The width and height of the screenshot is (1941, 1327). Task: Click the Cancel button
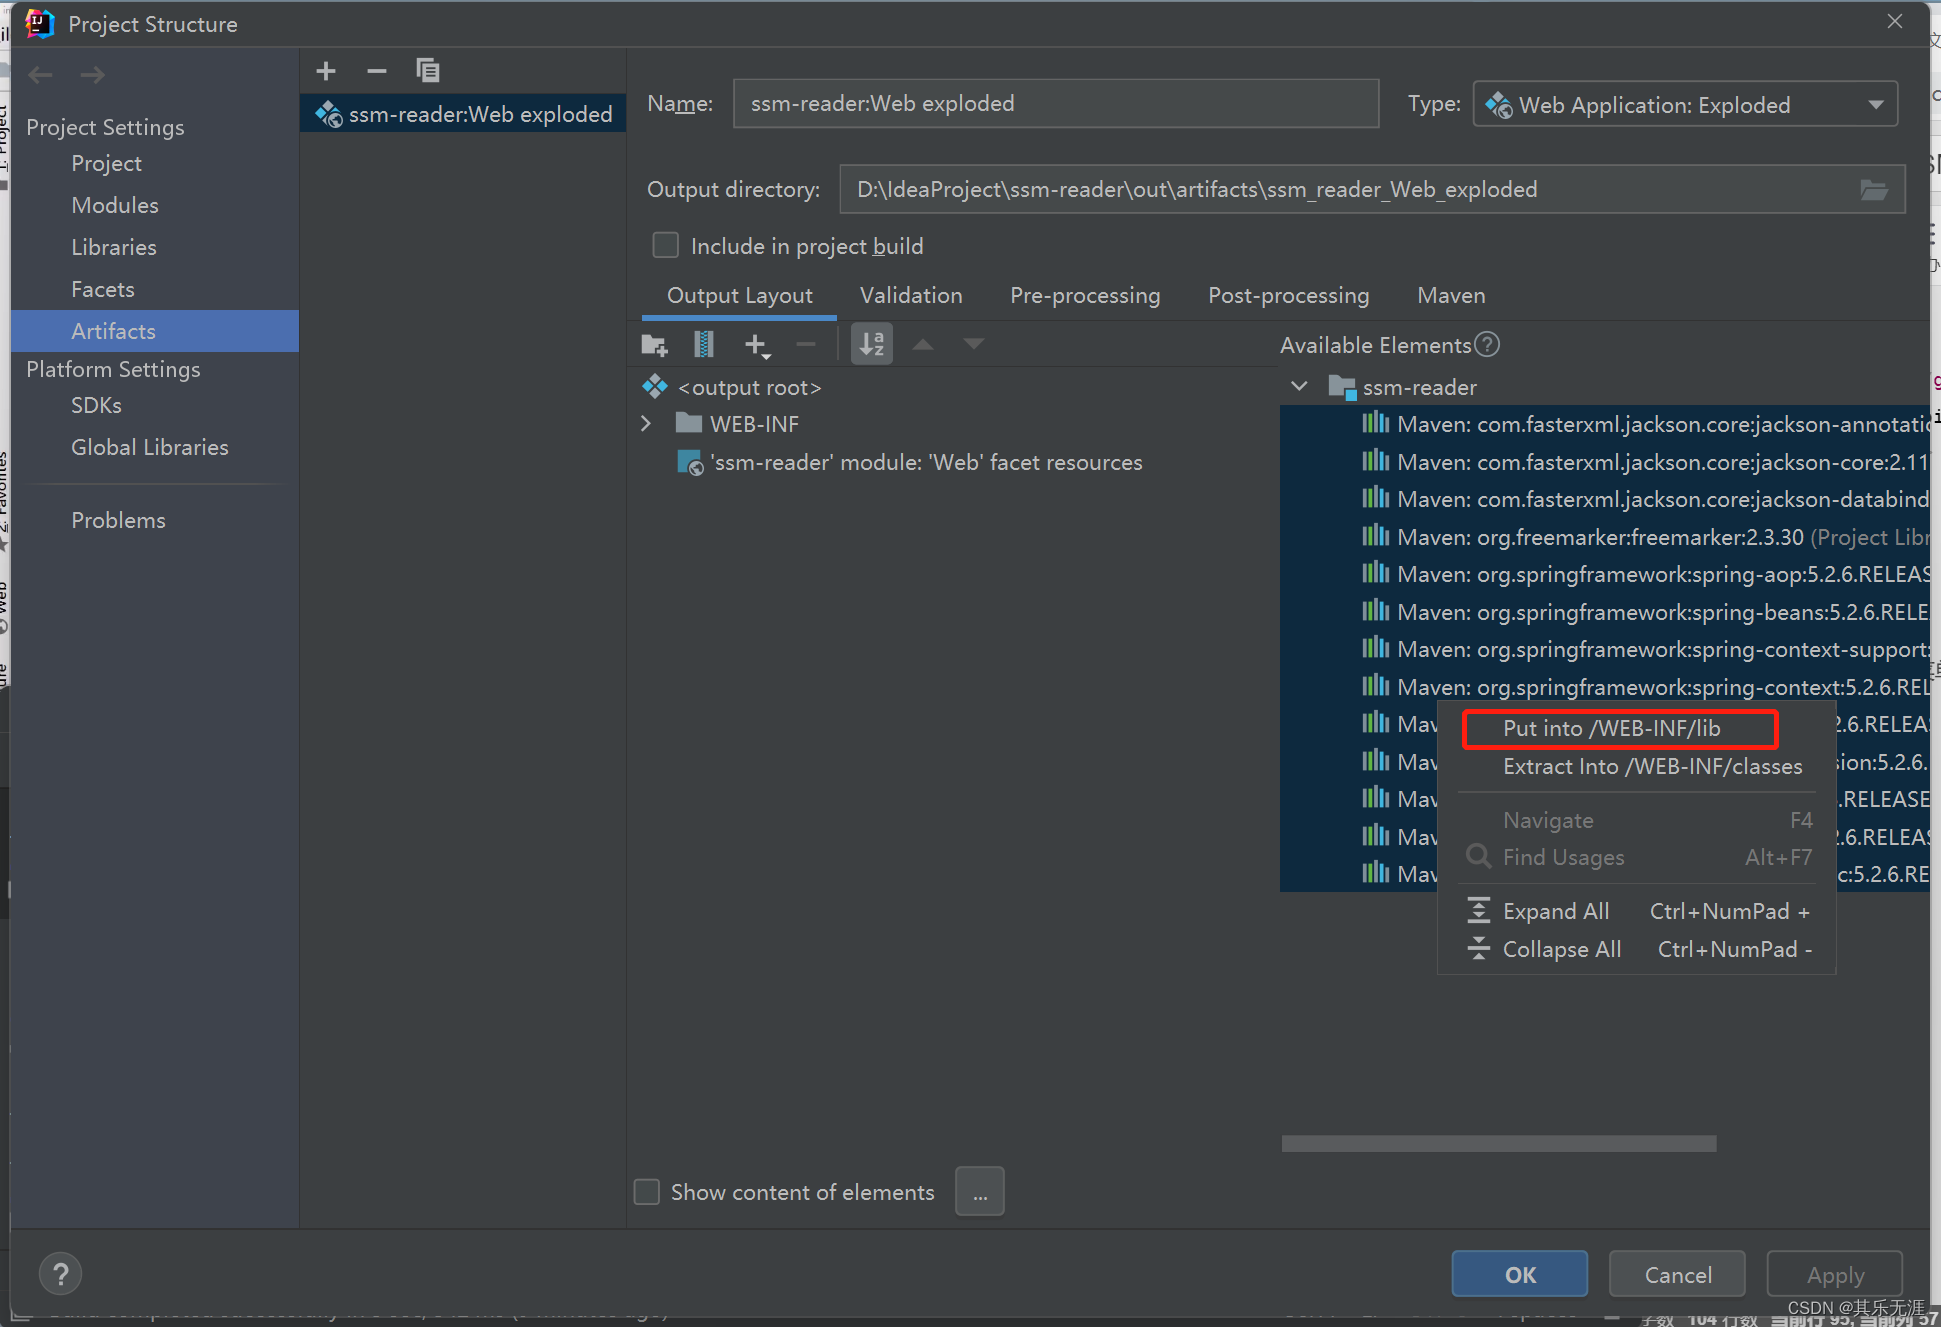pyautogui.click(x=1677, y=1275)
